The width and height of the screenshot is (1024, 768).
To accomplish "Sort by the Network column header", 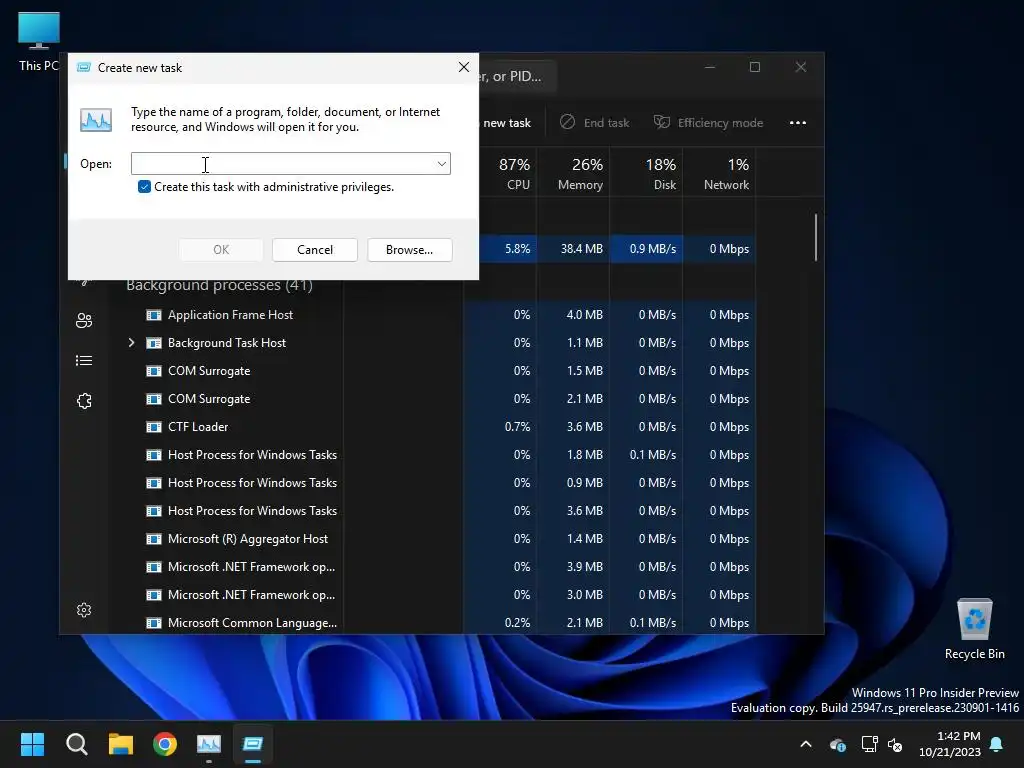I will point(720,174).
